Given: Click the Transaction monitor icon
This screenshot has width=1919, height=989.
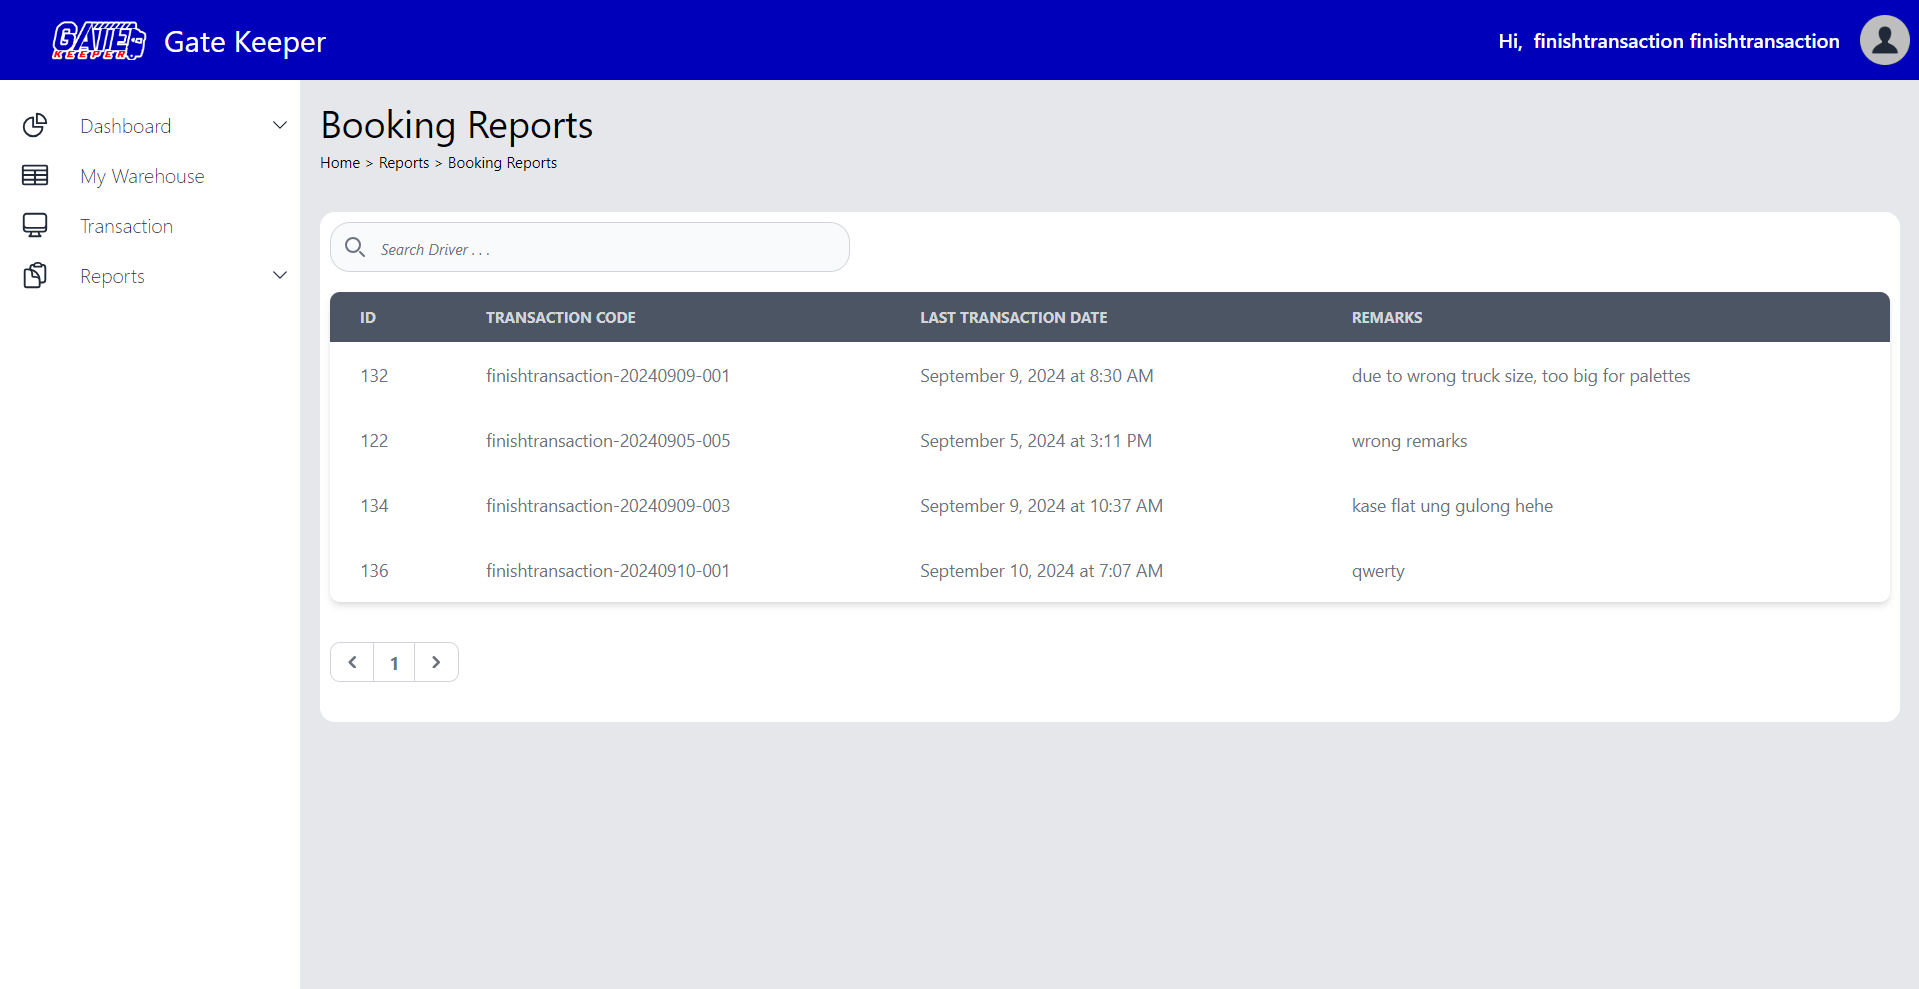Looking at the screenshot, I should (35, 226).
